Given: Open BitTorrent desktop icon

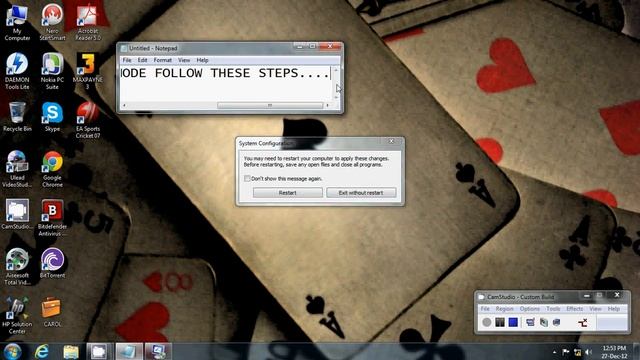Looking at the screenshot, I should tap(52, 263).
